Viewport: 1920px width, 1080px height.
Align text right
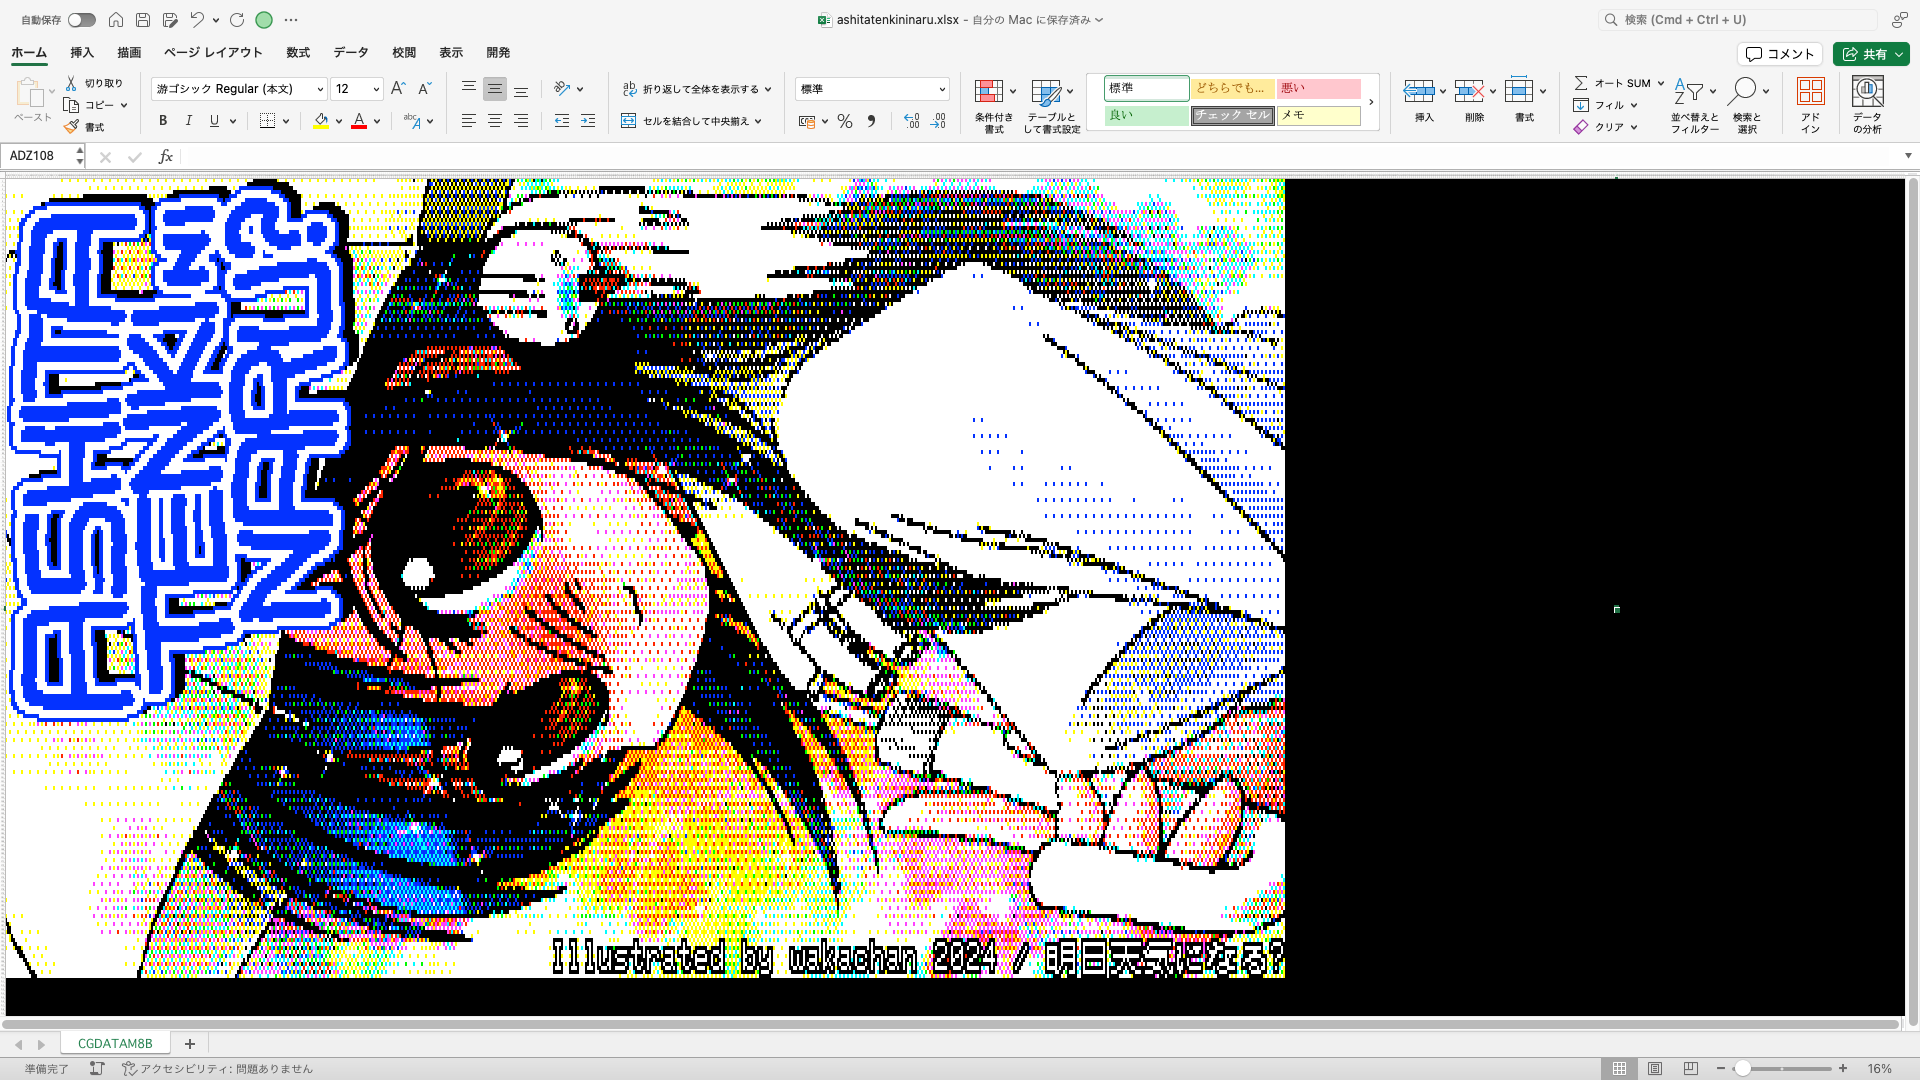521,121
